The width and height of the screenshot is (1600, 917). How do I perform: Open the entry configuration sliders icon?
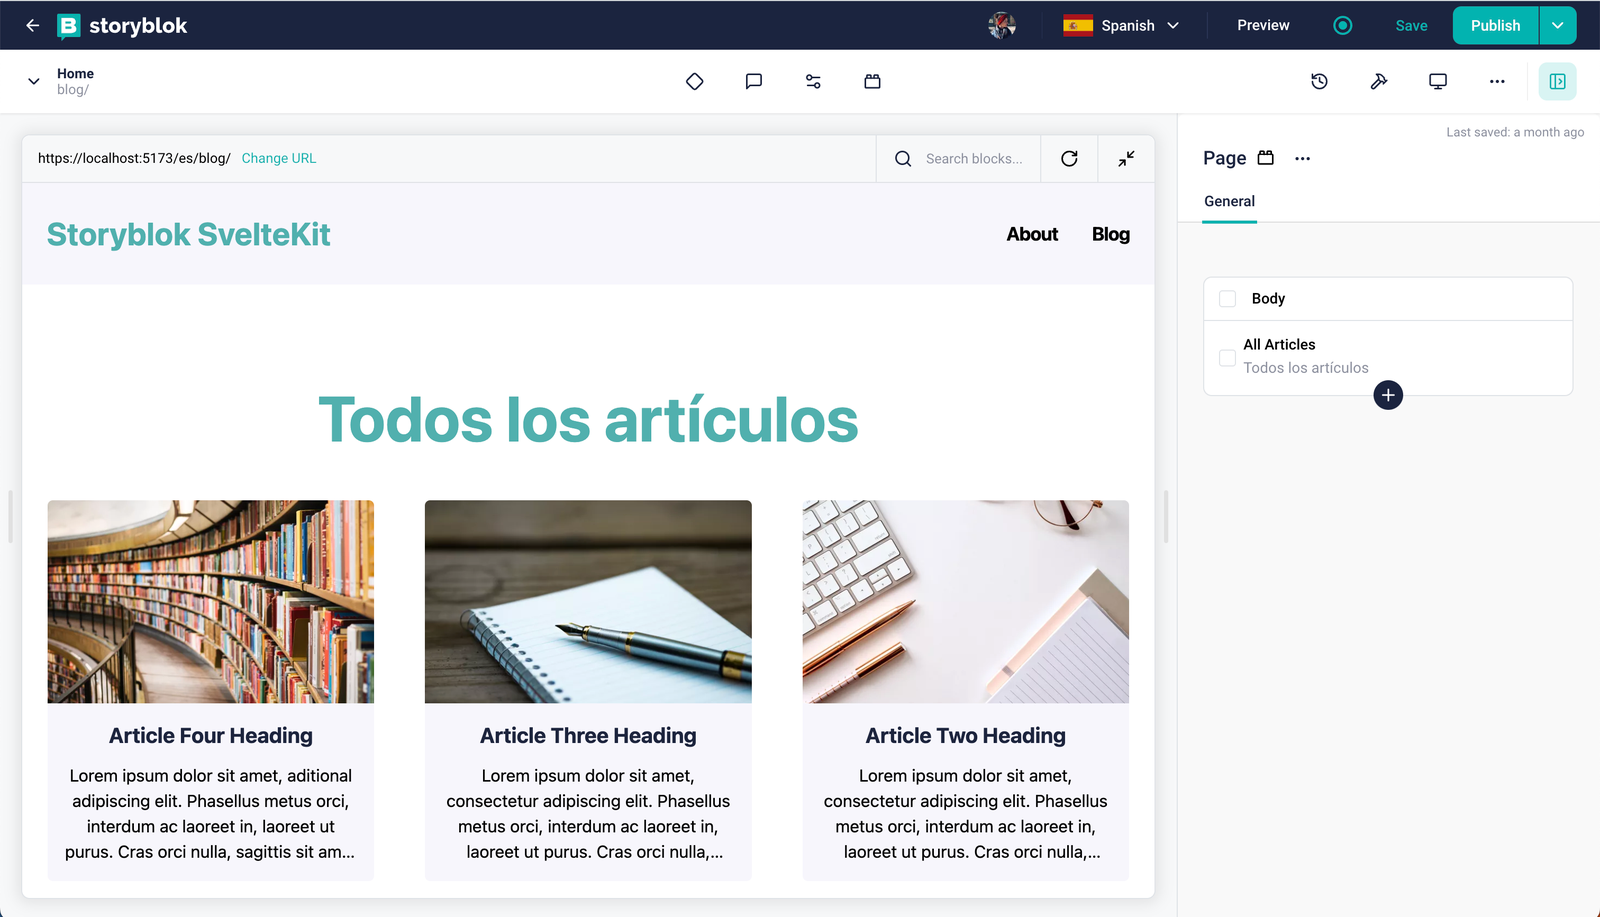point(813,82)
